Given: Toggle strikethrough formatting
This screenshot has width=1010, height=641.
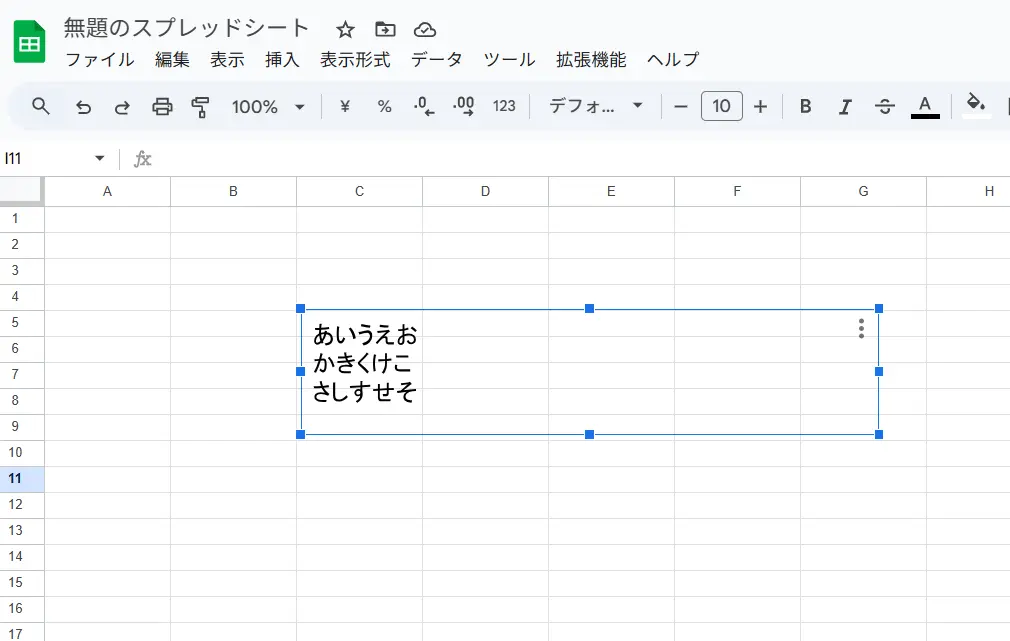Looking at the screenshot, I should (x=884, y=107).
